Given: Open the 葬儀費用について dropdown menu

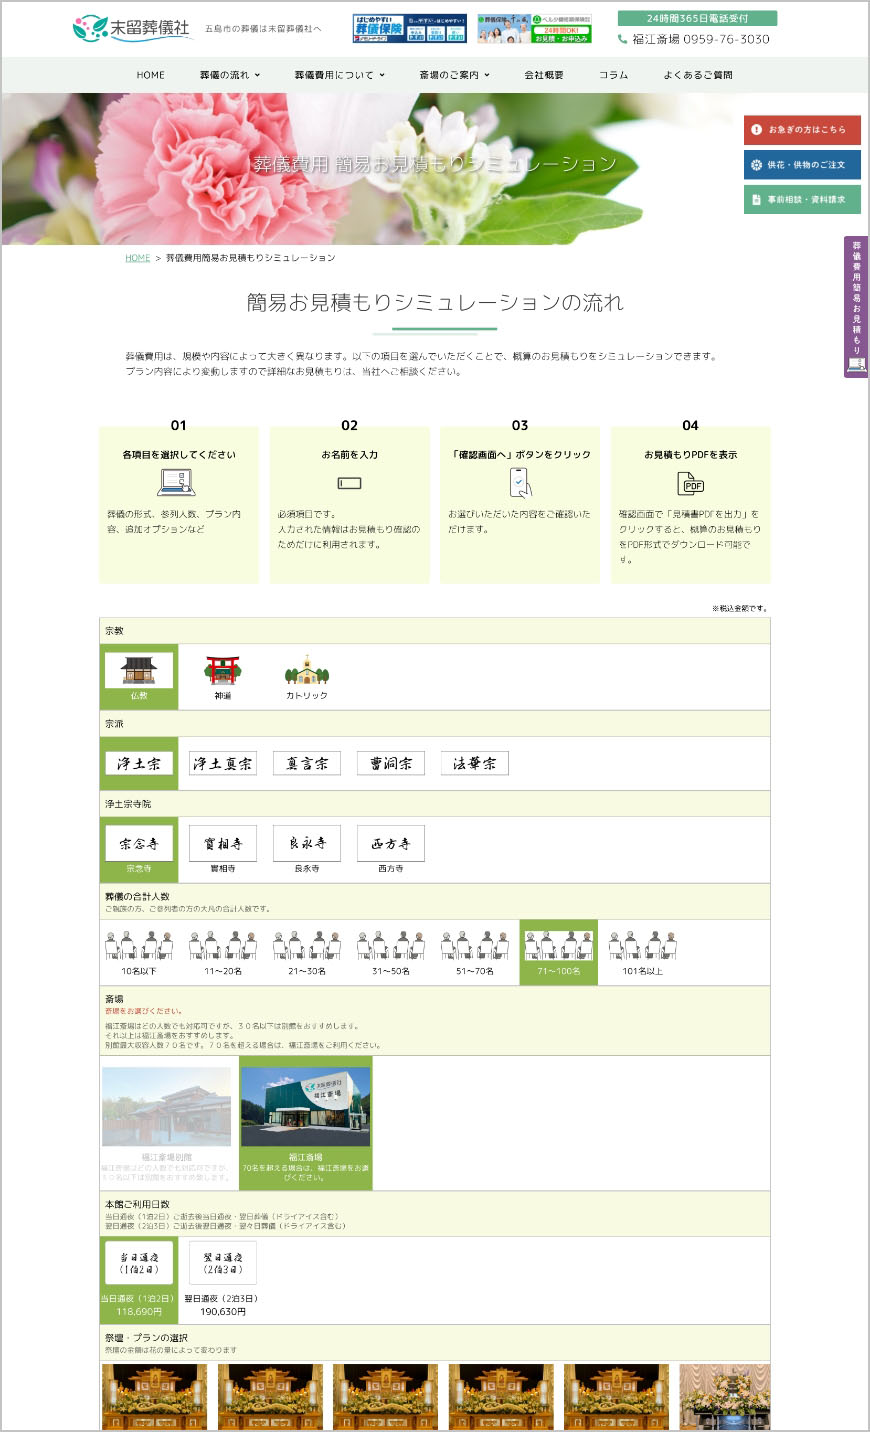Looking at the screenshot, I should pos(337,74).
